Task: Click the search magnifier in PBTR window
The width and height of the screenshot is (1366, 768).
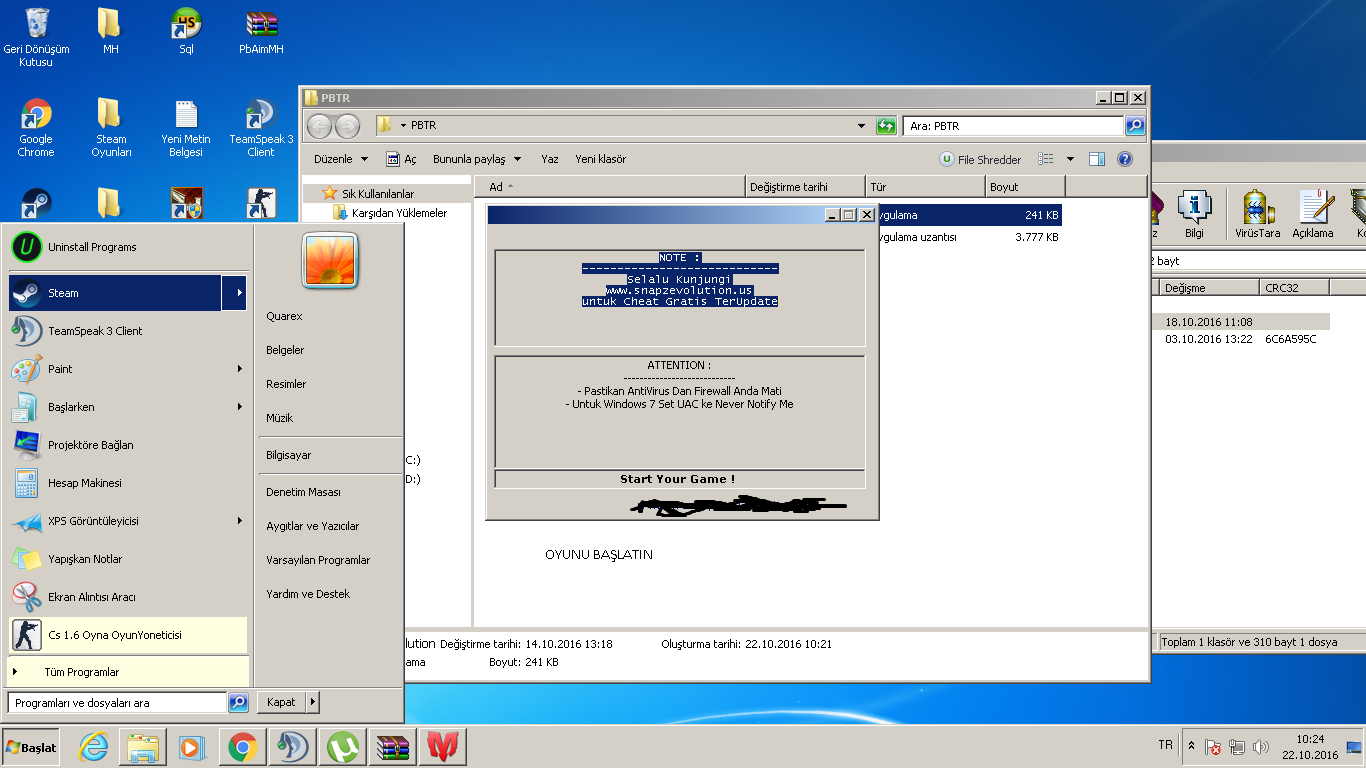Action: 1135,126
